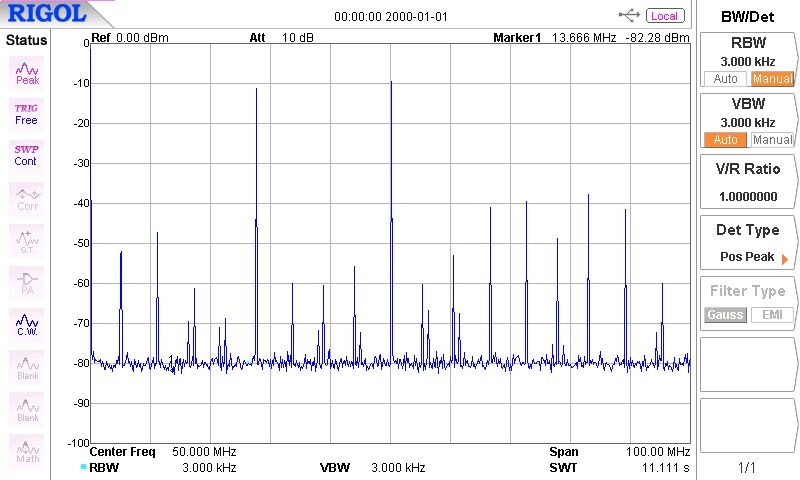Click the SWP Cont sweep icon
This screenshot has height=480, width=800.
27,154
